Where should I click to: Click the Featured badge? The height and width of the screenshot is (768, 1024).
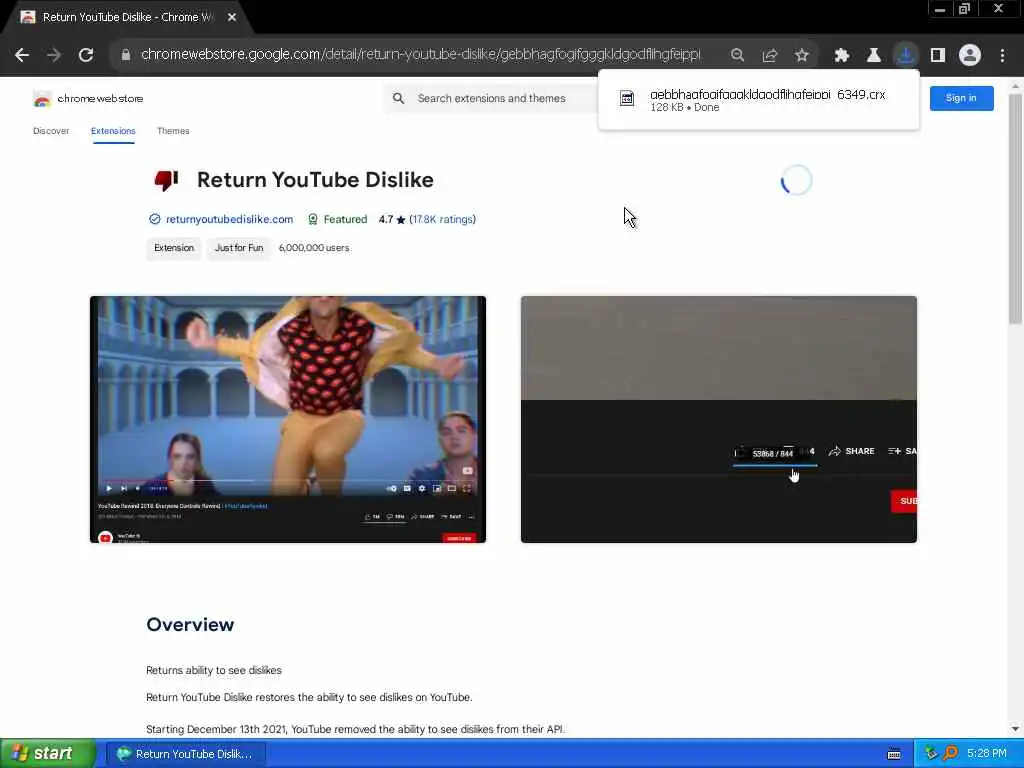(x=338, y=219)
